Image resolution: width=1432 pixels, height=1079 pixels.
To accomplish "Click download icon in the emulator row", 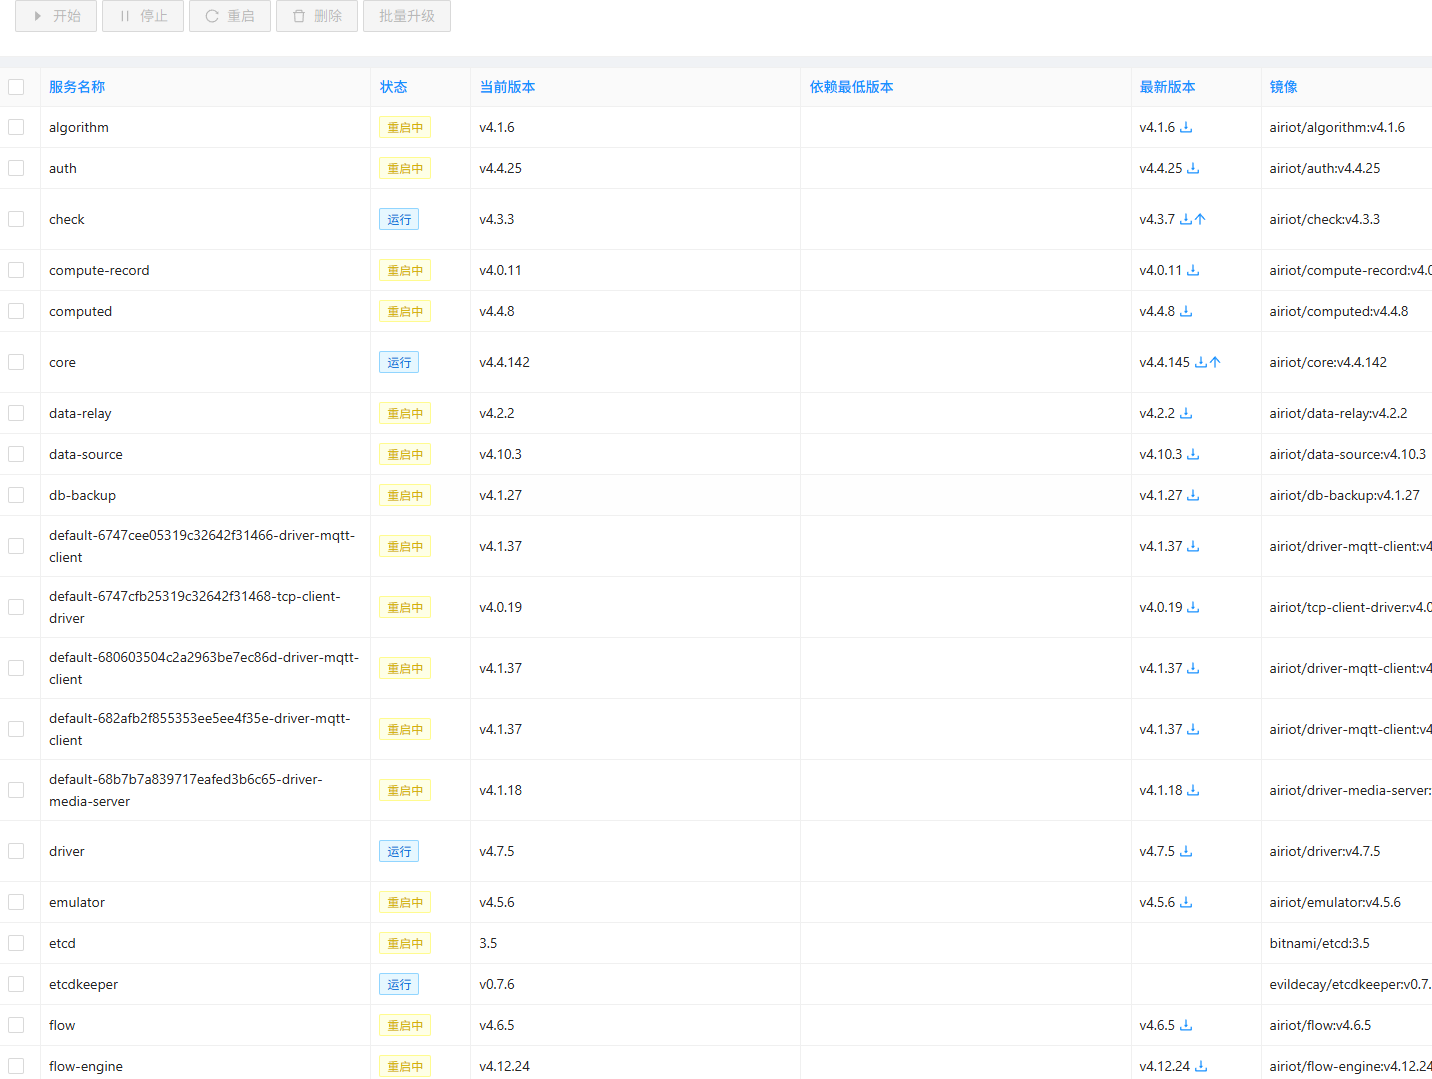I will (1186, 902).
